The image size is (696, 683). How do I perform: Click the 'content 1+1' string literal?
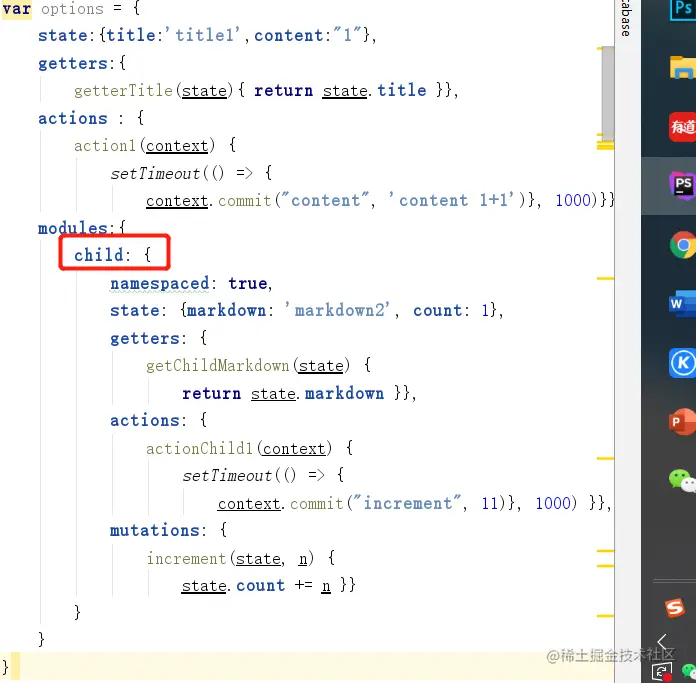pyautogui.click(x=451, y=200)
